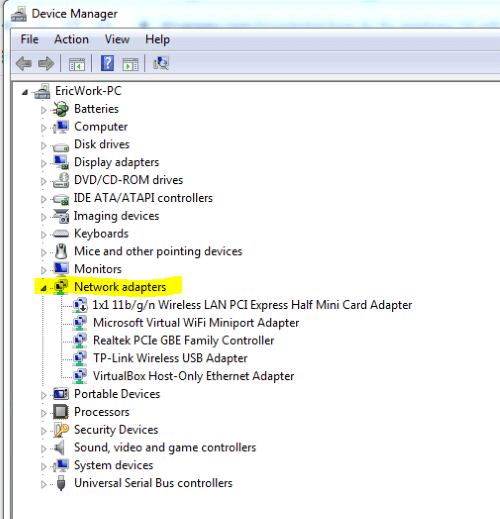Select Microsoft Virtual WiFi Miniport Adapter

pyautogui.click(x=196, y=323)
